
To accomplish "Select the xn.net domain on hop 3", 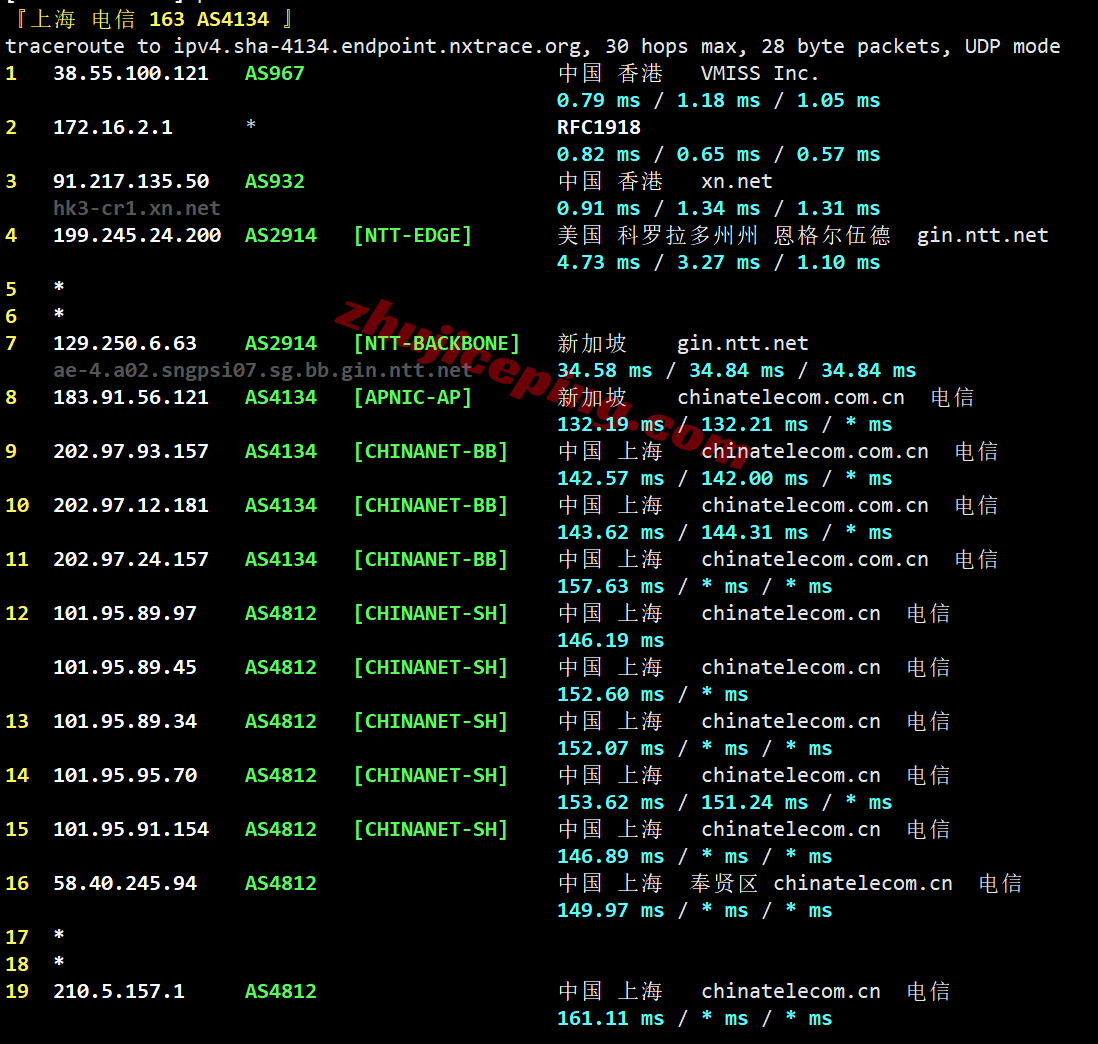I will tap(737, 181).
